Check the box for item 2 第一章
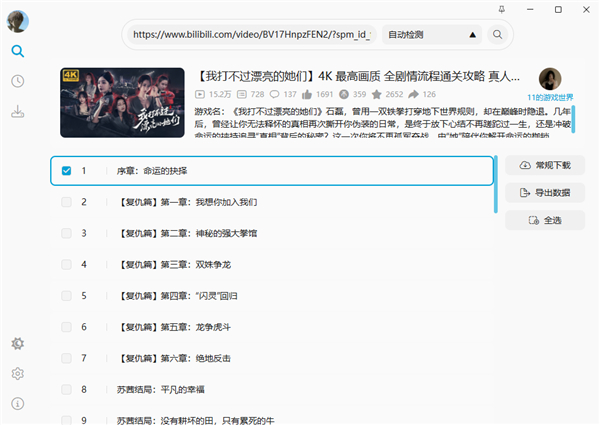 tap(67, 202)
